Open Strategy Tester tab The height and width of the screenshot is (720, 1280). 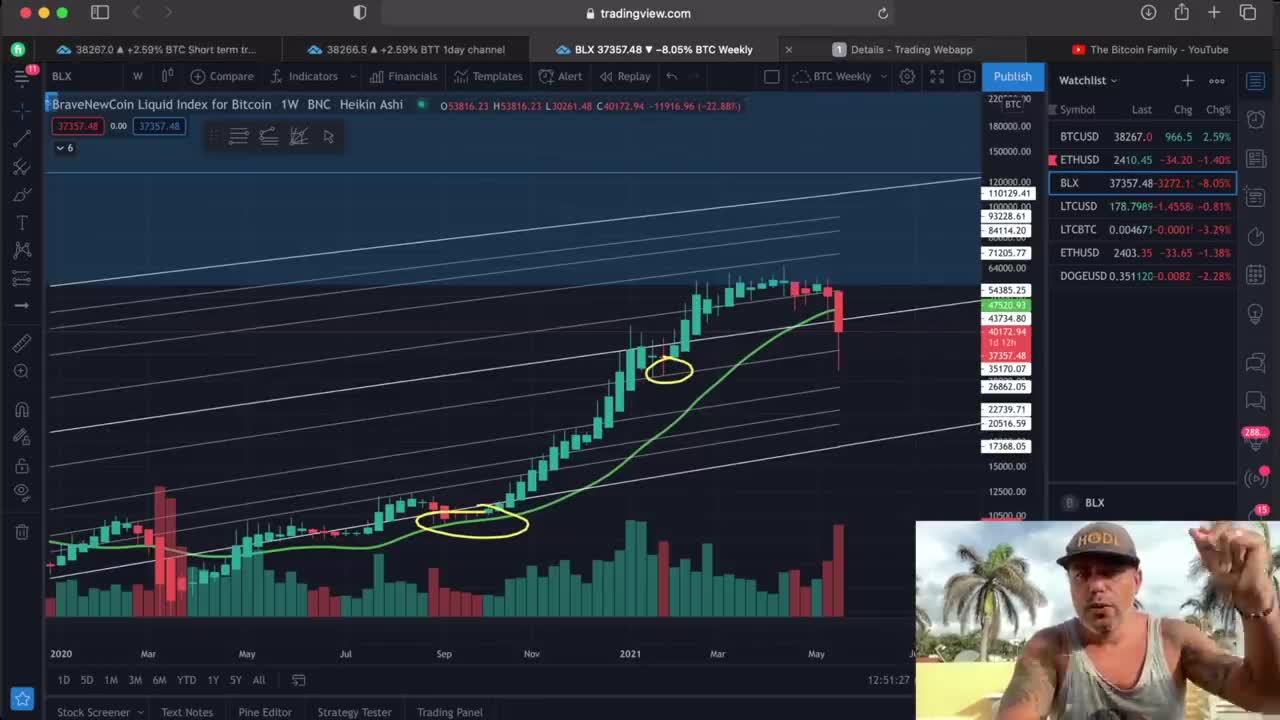click(x=354, y=712)
